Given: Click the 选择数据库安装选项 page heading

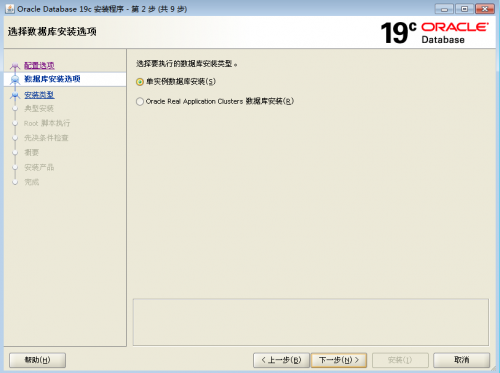Looking at the screenshot, I should (52, 32).
